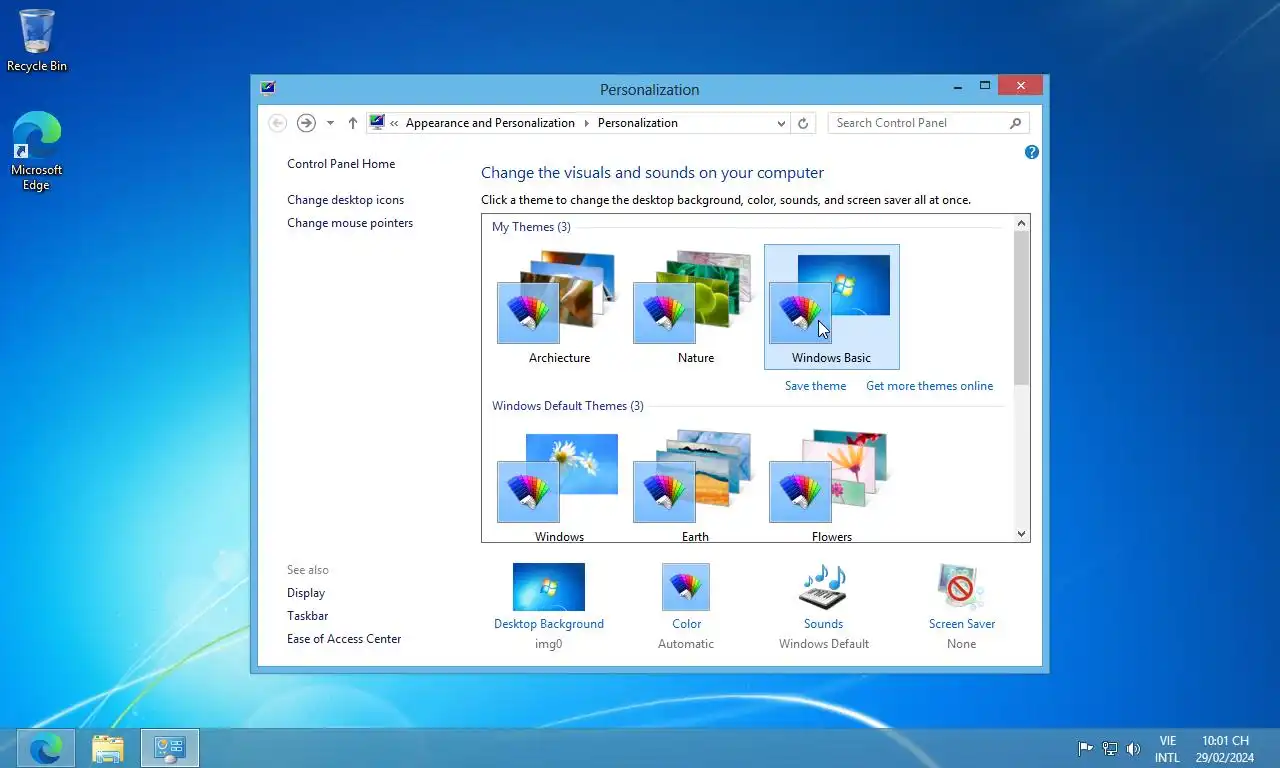
Task: Open Desktop Background settings icon
Action: tap(549, 587)
